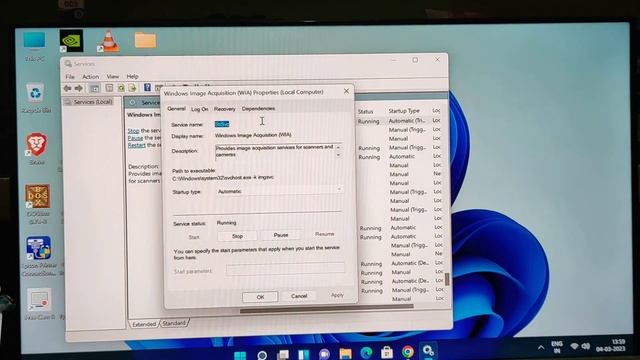The height and width of the screenshot is (360, 640).
Task: Click the Pause button in Properties dialog
Action: [281, 235]
